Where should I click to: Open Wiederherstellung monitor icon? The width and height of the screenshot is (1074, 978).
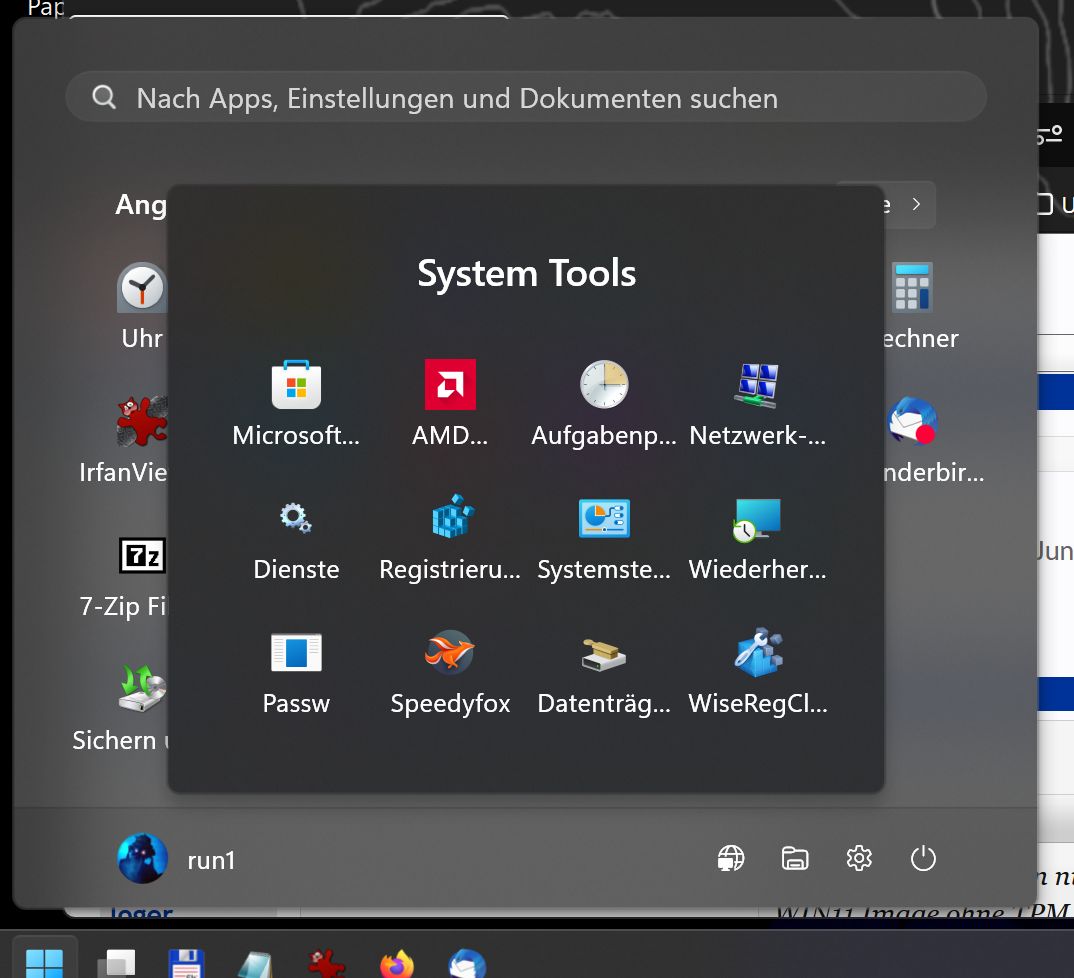click(x=756, y=521)
